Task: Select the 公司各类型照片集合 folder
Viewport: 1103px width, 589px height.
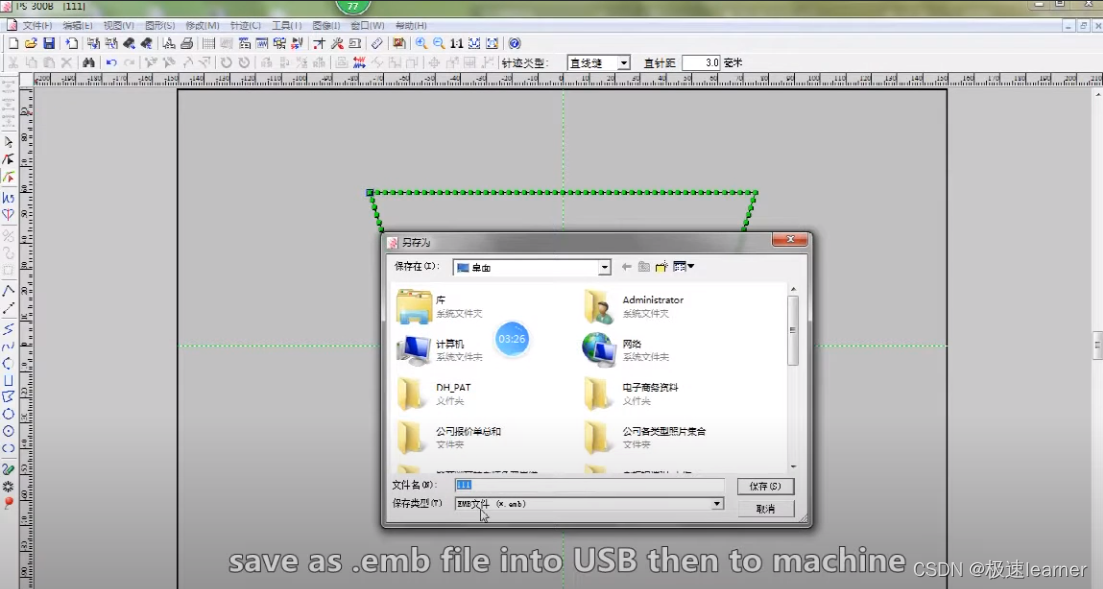Action: [x=644, y=437]
